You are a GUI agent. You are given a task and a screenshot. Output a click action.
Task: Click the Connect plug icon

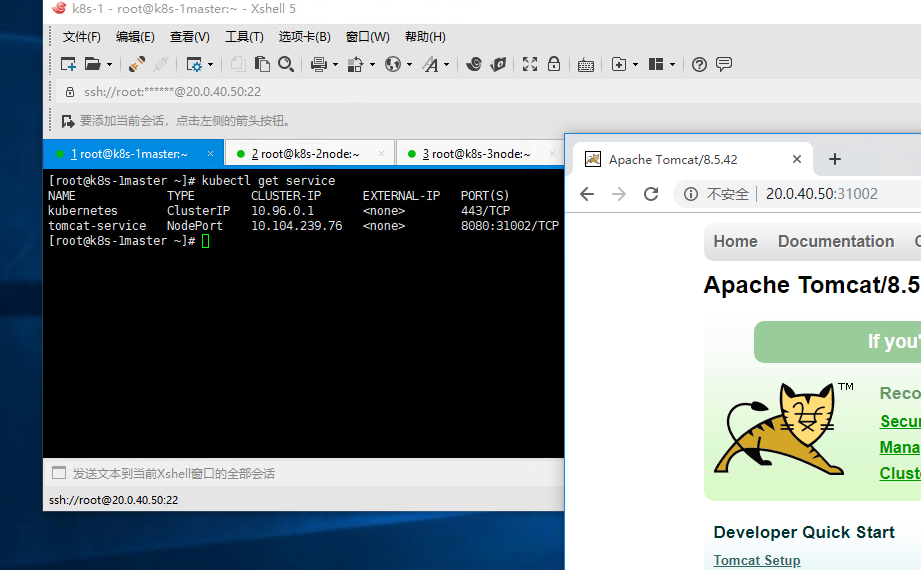click(x=137, y=64)
